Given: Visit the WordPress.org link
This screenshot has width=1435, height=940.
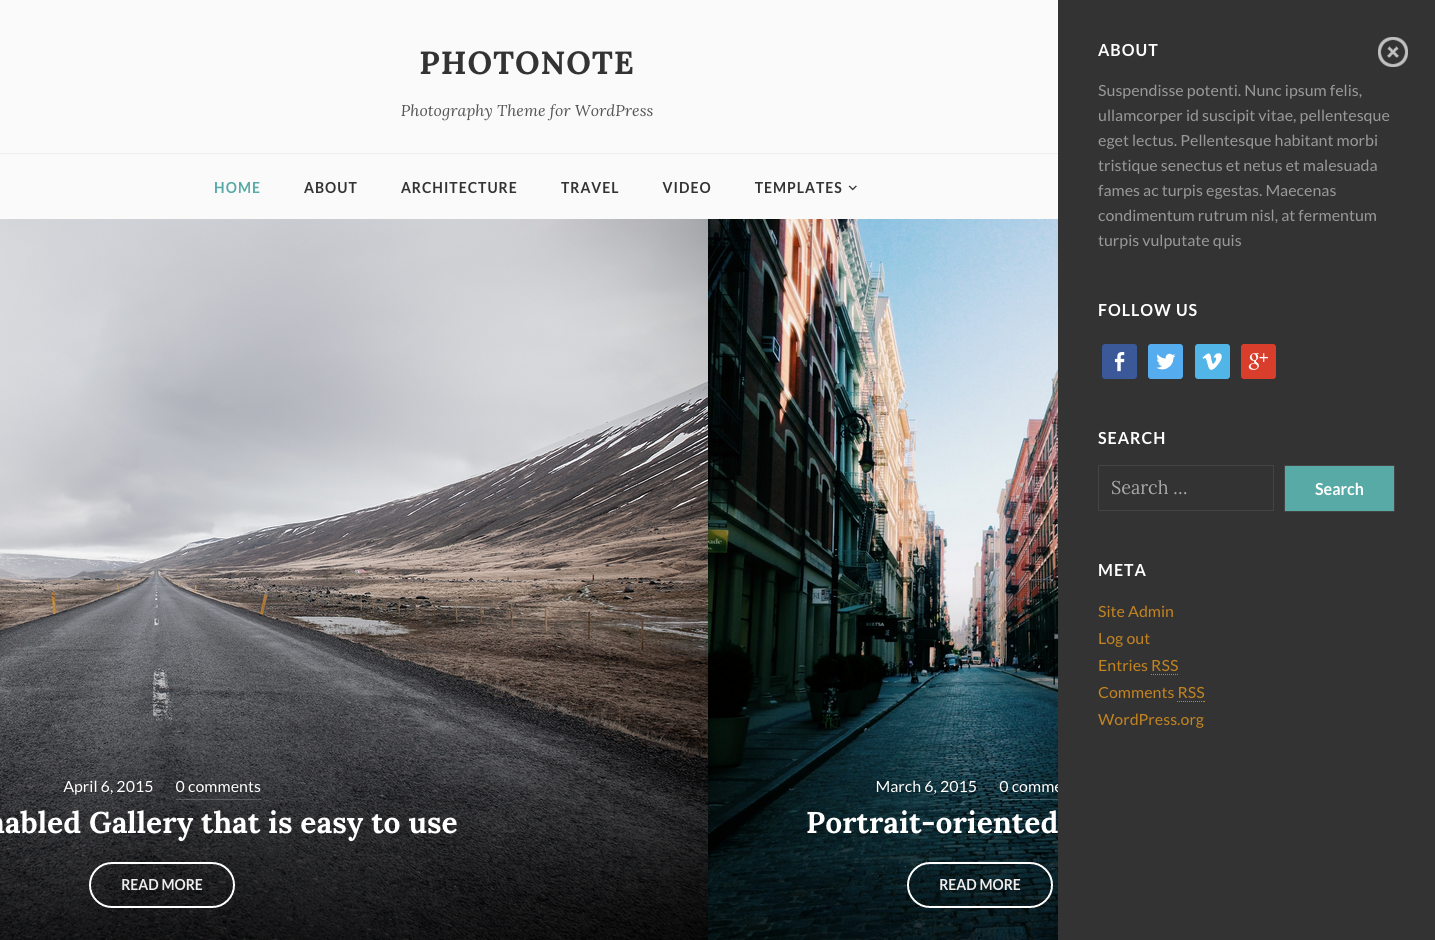Looking at the screenshot, I should (1151, 719).
